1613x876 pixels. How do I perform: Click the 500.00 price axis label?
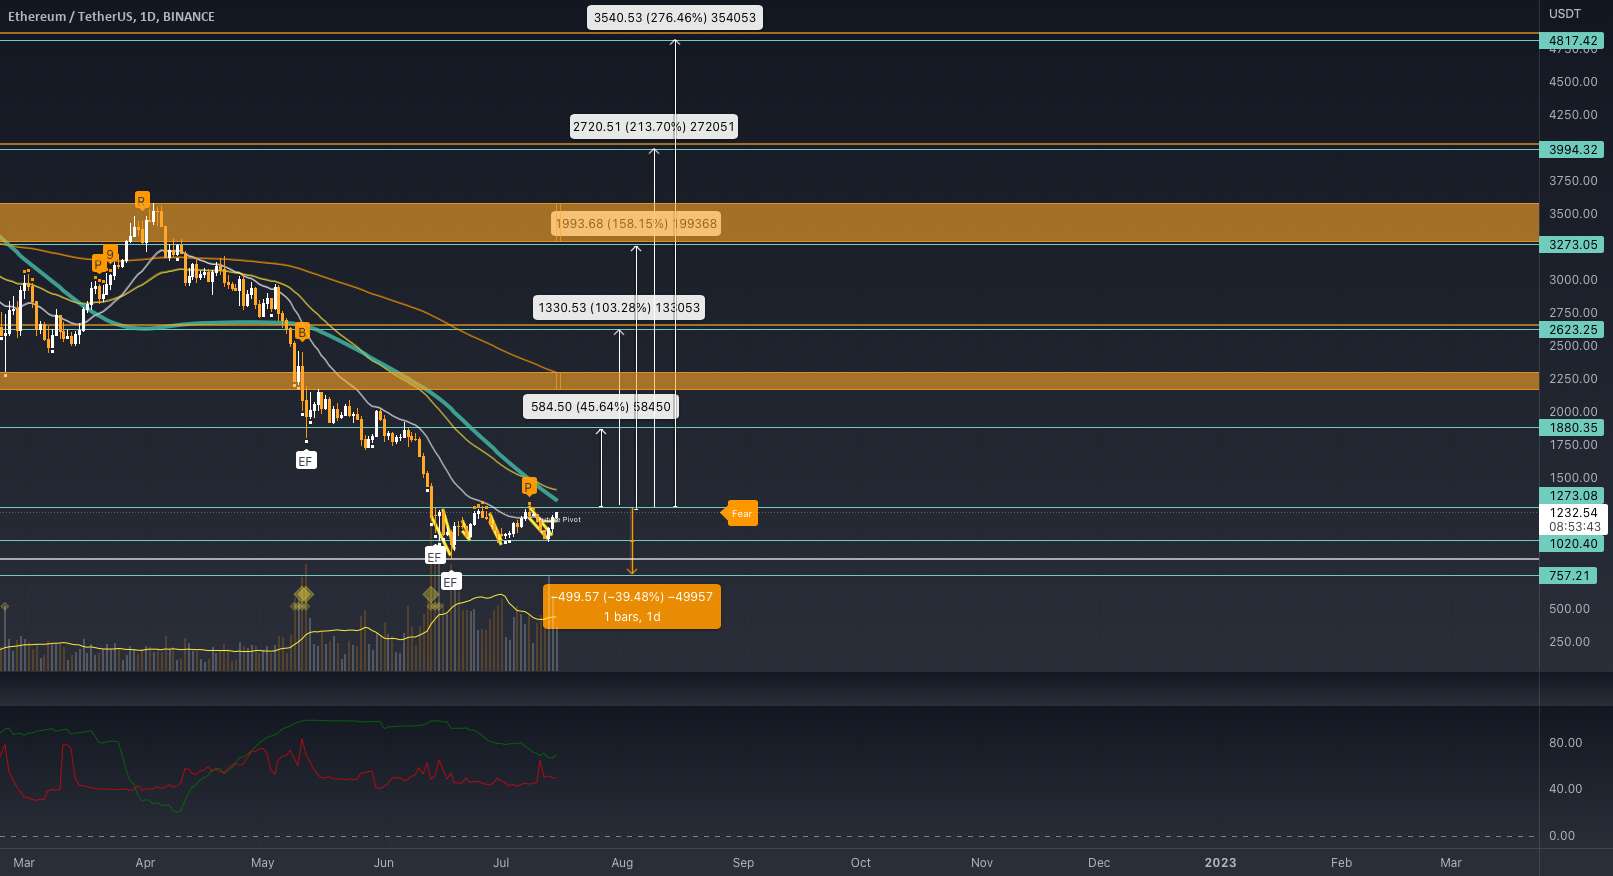tap(1569, 608)
